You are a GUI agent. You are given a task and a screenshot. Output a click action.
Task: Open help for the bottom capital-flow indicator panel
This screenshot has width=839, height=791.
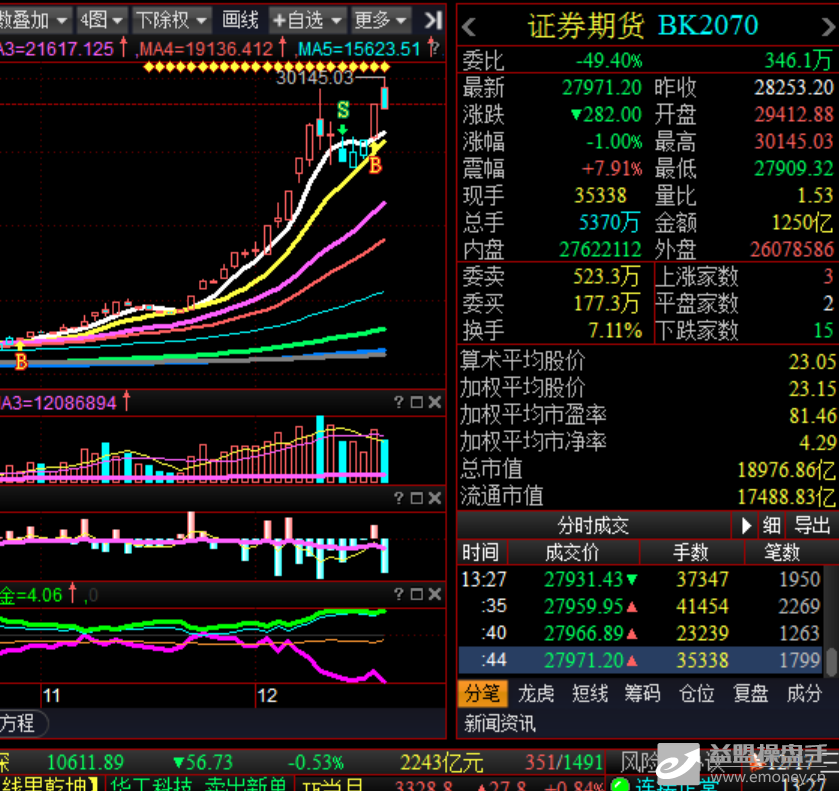click(398, 595)
